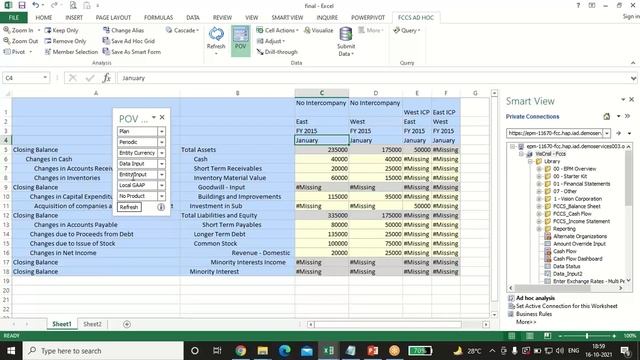
Task: Open the Adjust dropdown
Action: pos(271,41)
